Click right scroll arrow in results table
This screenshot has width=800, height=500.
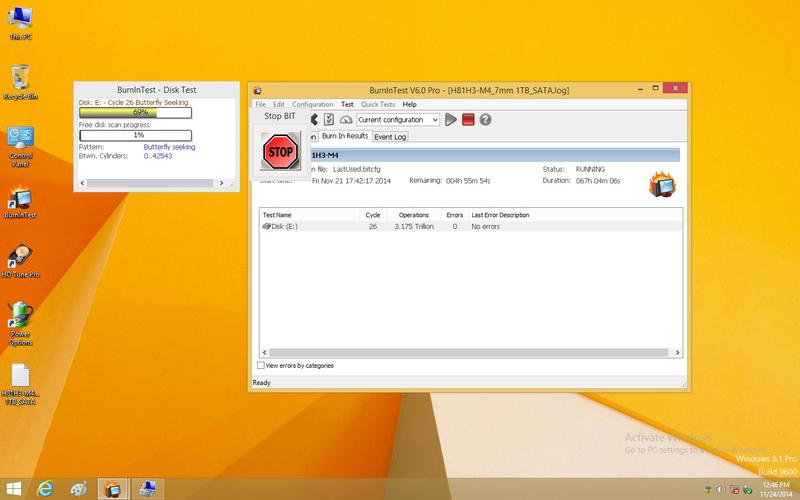(677, 352)
